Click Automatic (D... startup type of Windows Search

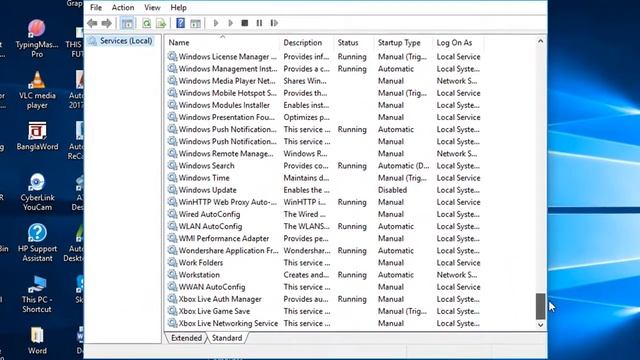(404, 166)
